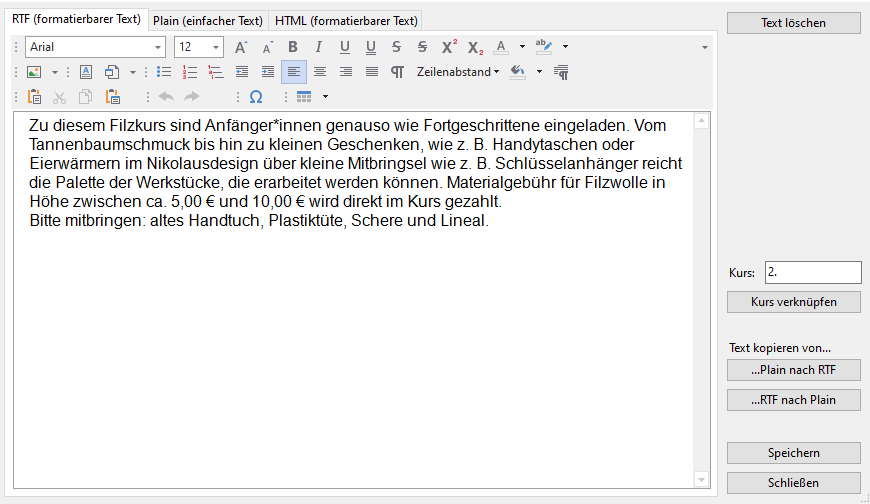Insert a picture using image icon

click(34, 72)
